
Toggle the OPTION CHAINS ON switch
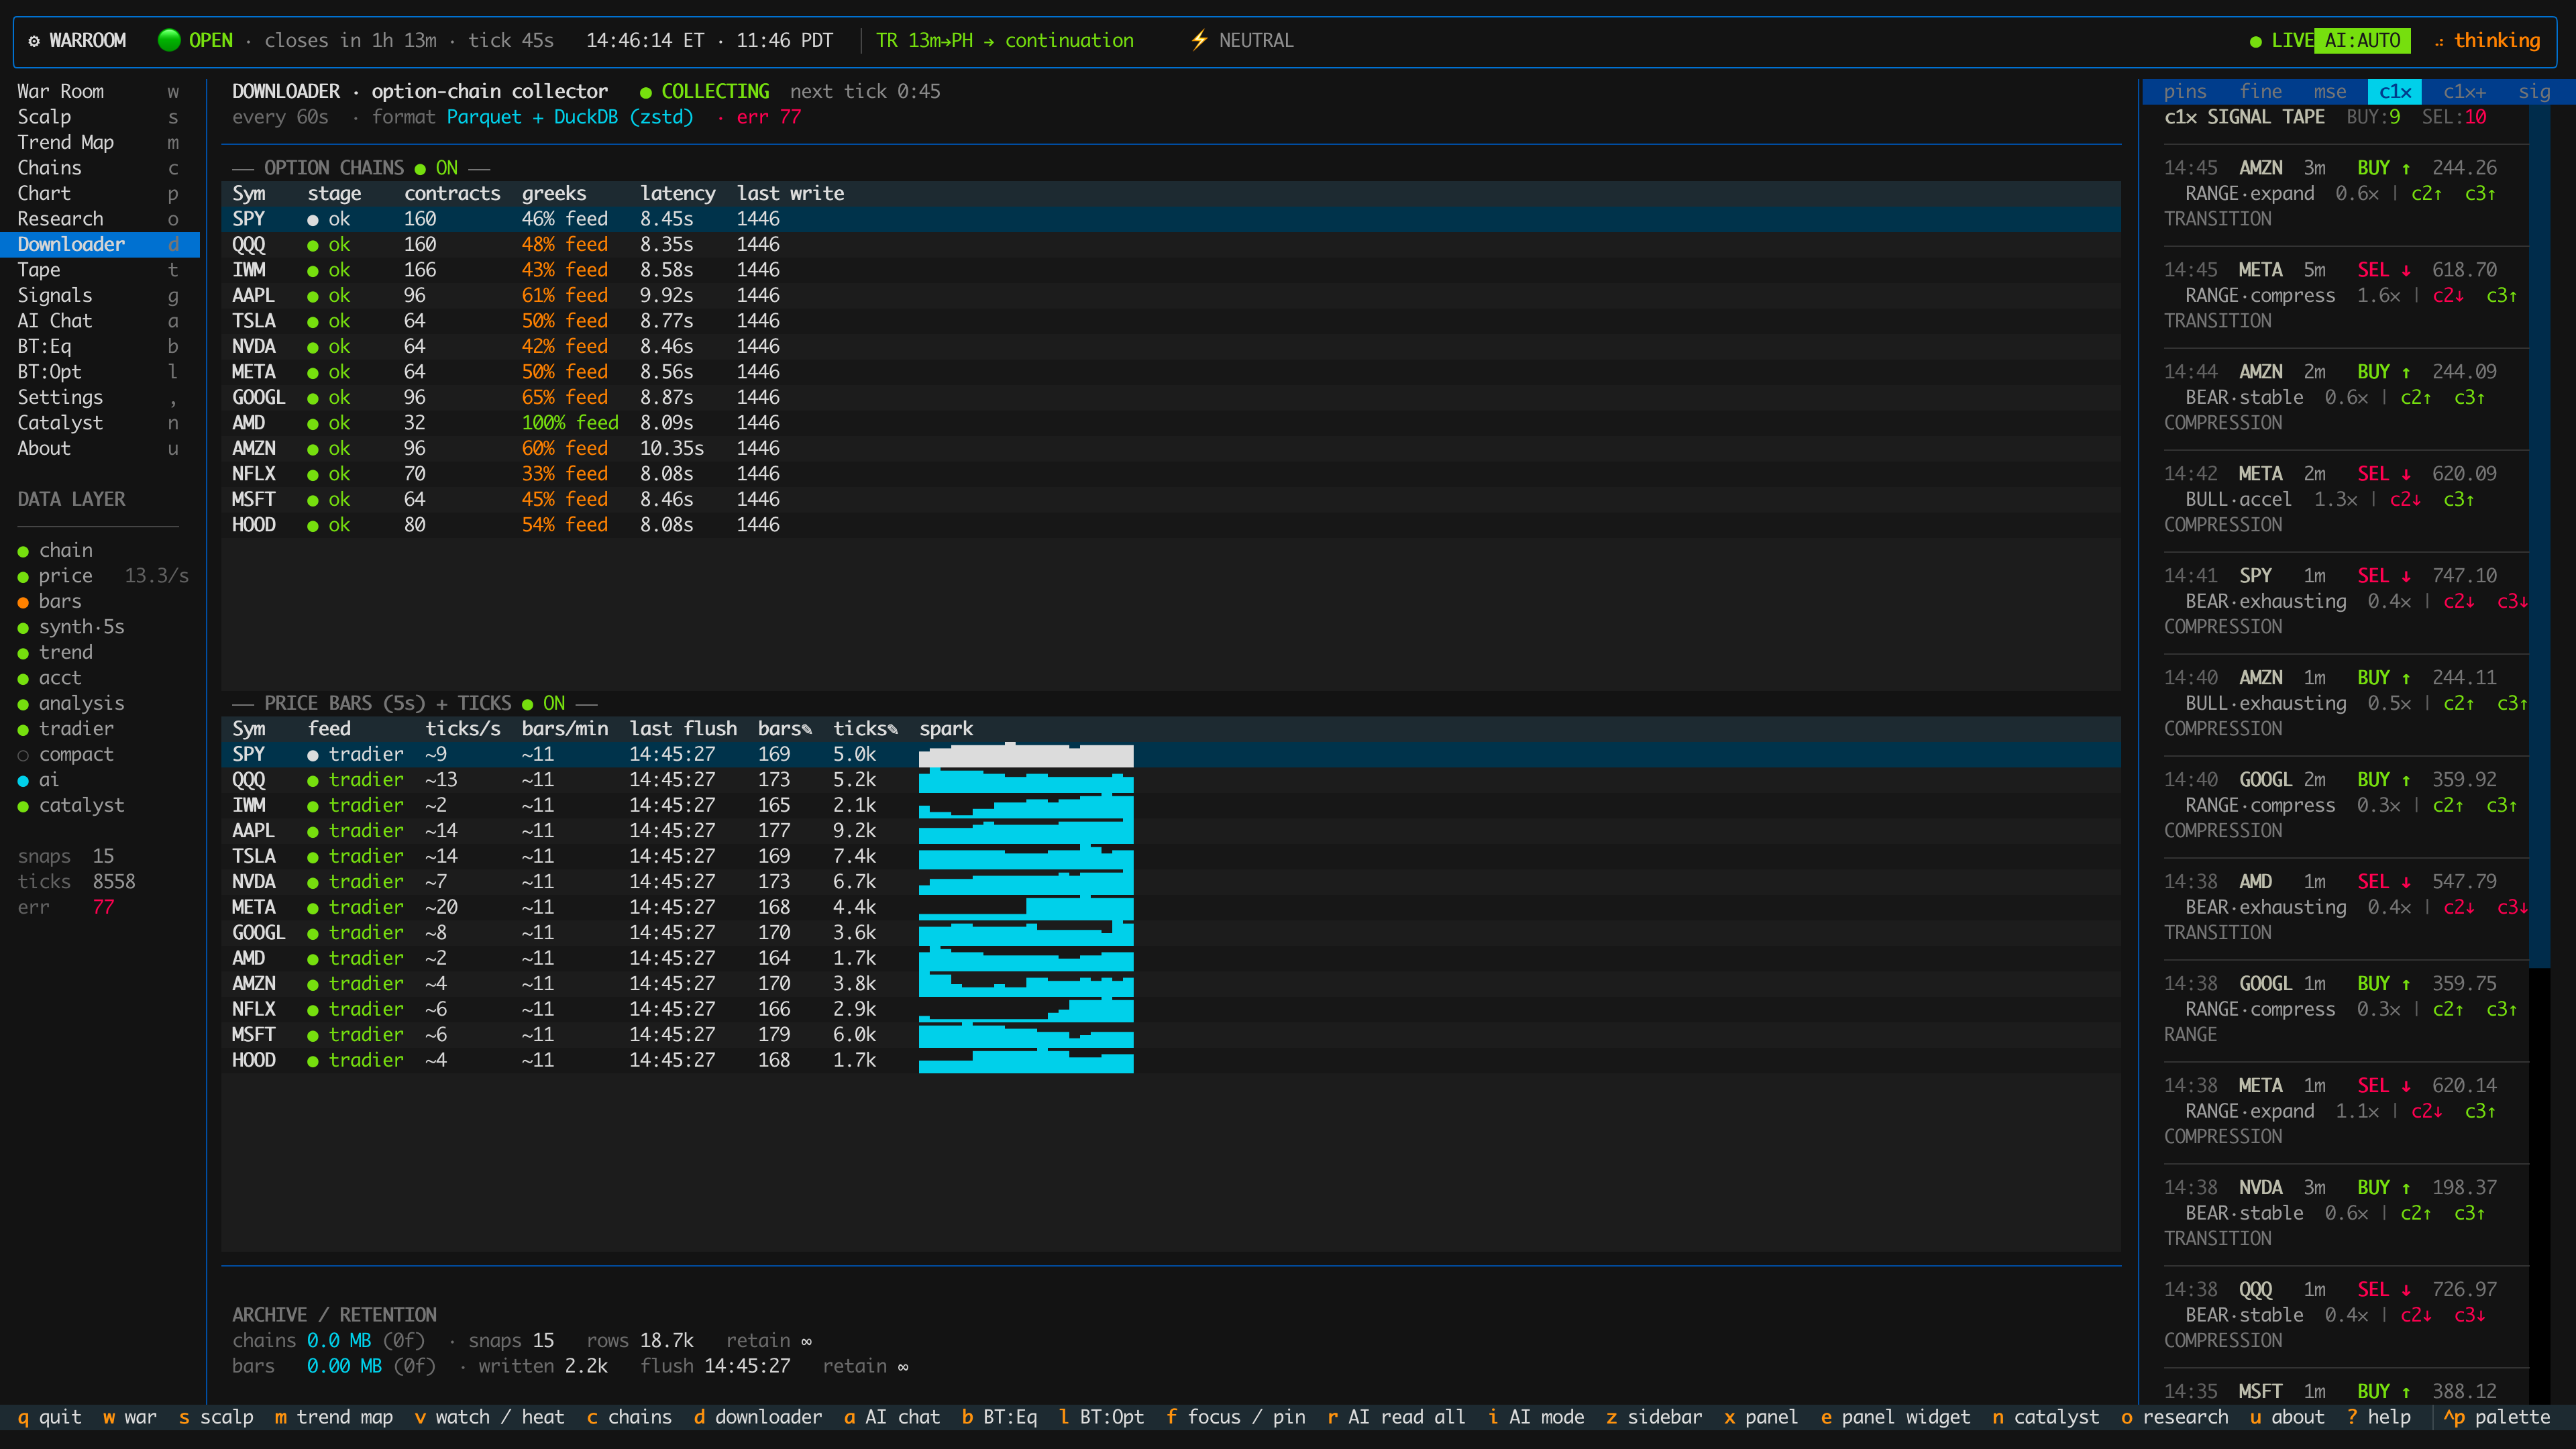click(436, 168)
